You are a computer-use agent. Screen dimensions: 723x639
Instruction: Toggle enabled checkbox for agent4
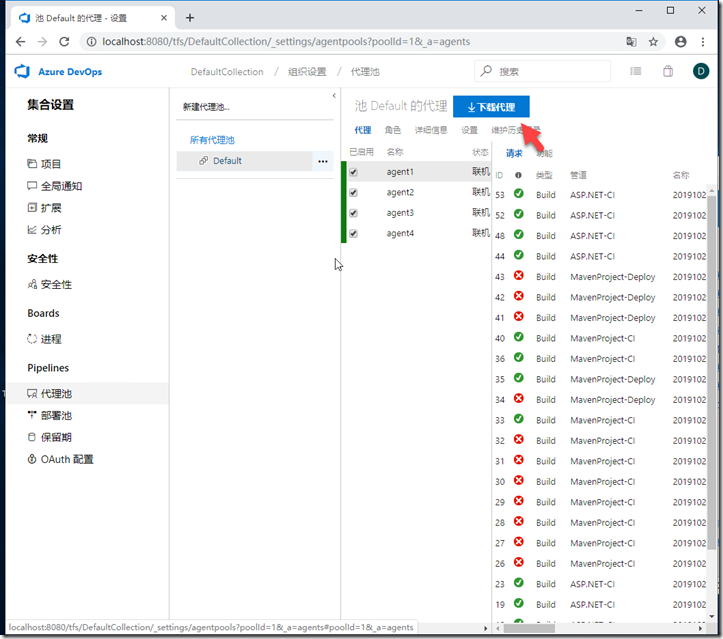353,234
